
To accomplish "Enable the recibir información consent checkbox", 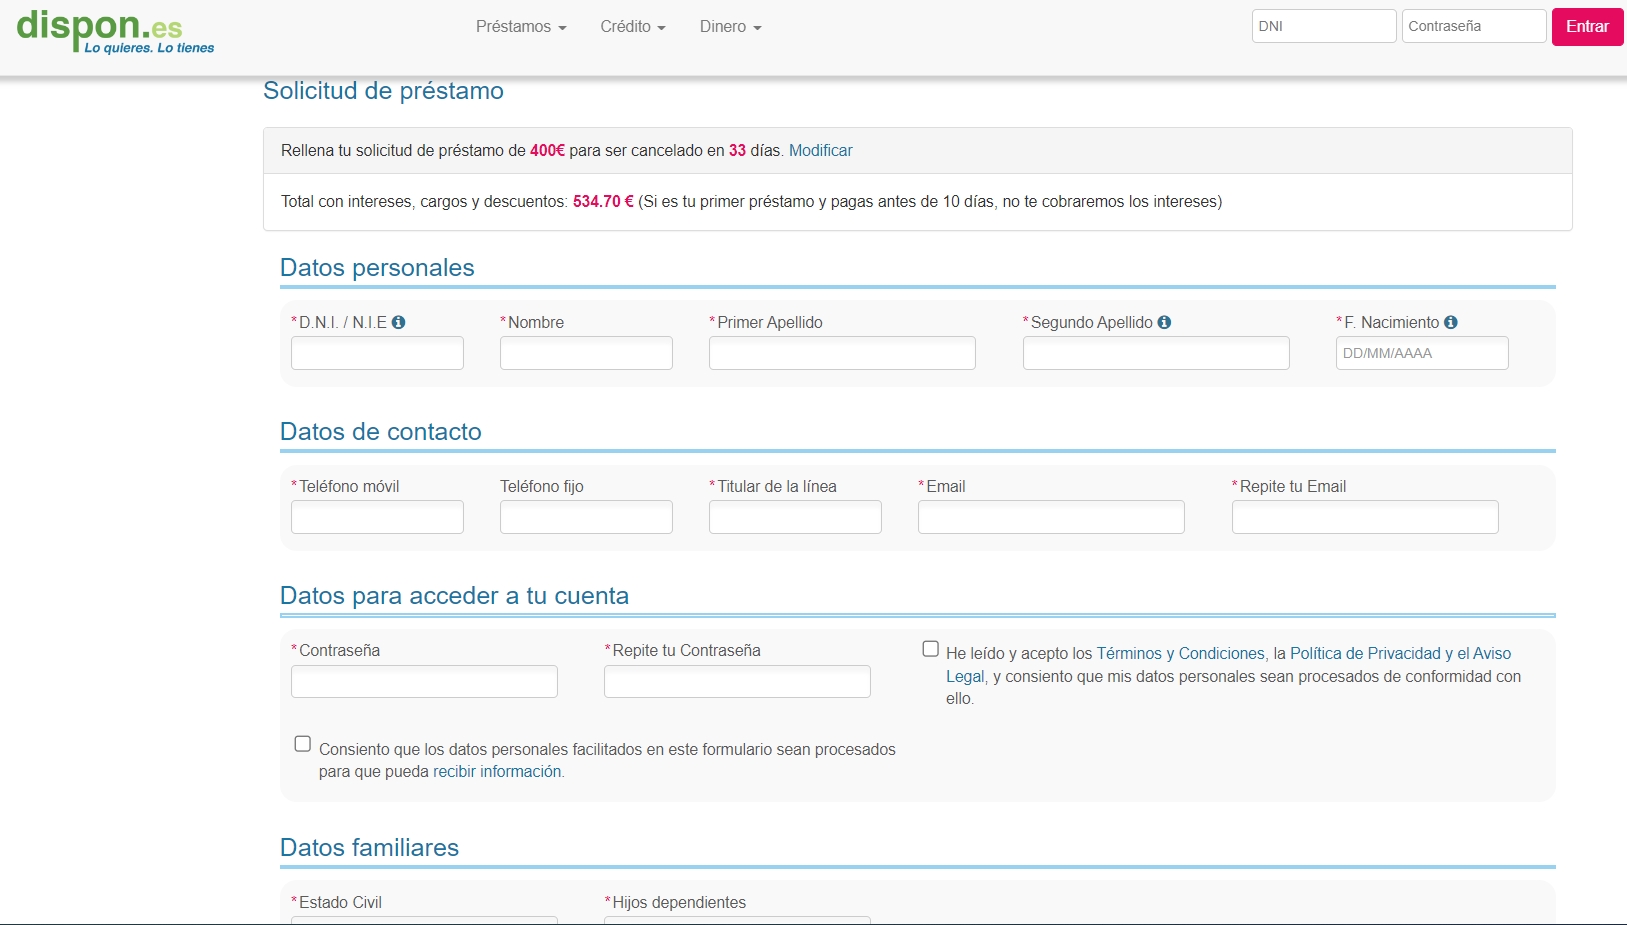I will point(303,744).
